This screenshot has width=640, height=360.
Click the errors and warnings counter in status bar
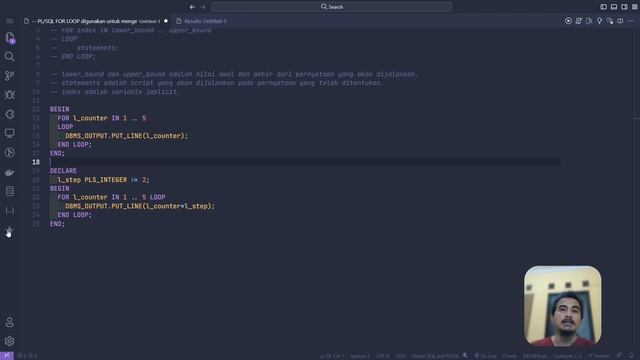pos(27,356)
